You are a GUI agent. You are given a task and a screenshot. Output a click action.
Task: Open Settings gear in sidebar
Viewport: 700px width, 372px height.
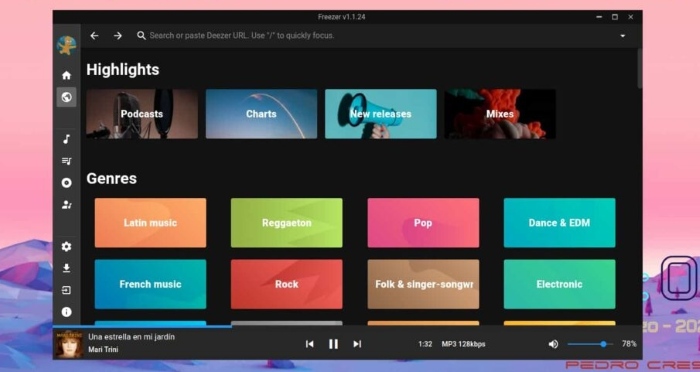(x=67, y=247)
